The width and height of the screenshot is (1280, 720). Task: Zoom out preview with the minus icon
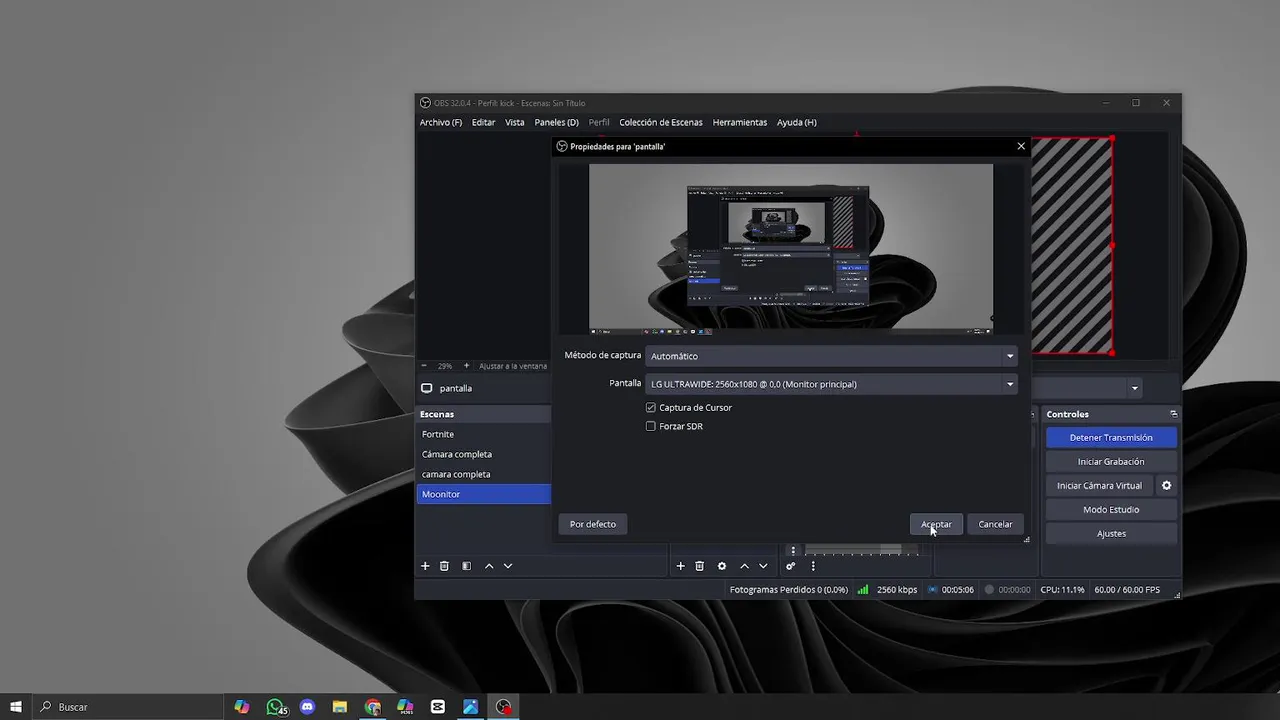[424, 366]
